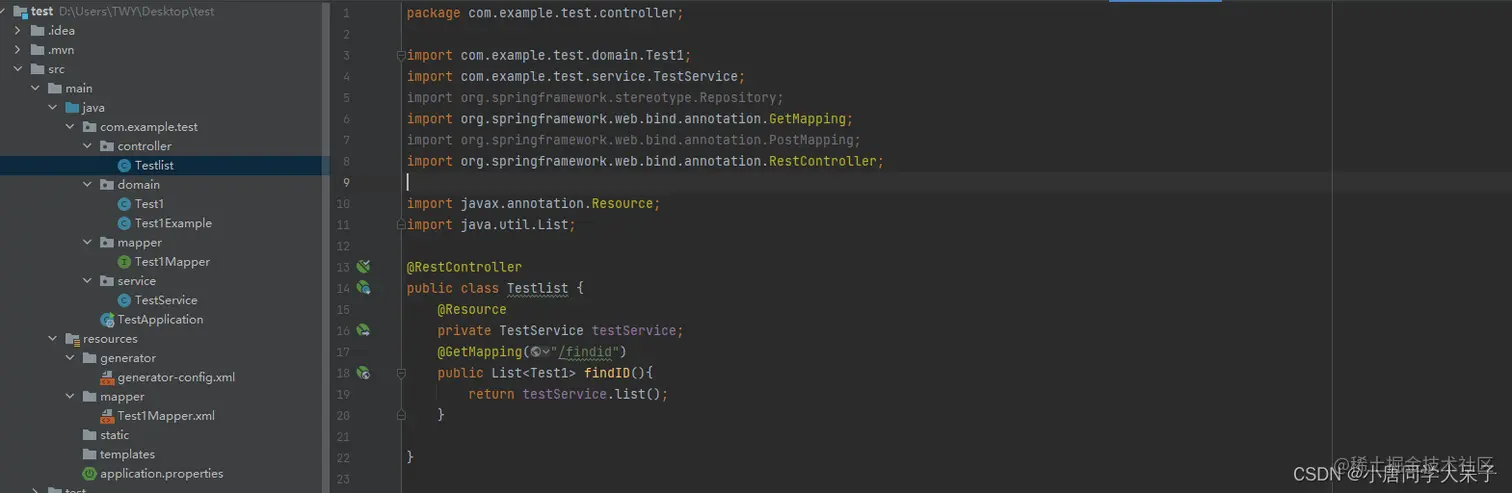Select Test1 in the project tree

[149, 204]
